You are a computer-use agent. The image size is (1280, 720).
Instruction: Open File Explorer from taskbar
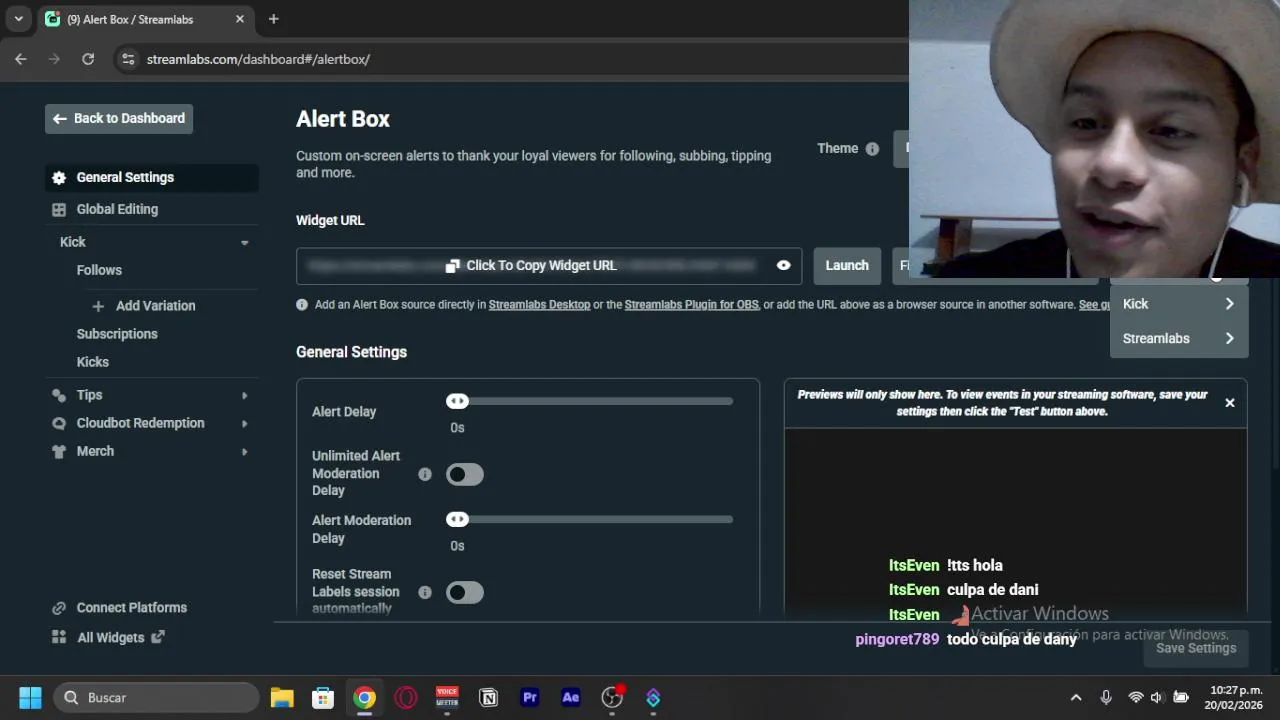tap(282, 698)
